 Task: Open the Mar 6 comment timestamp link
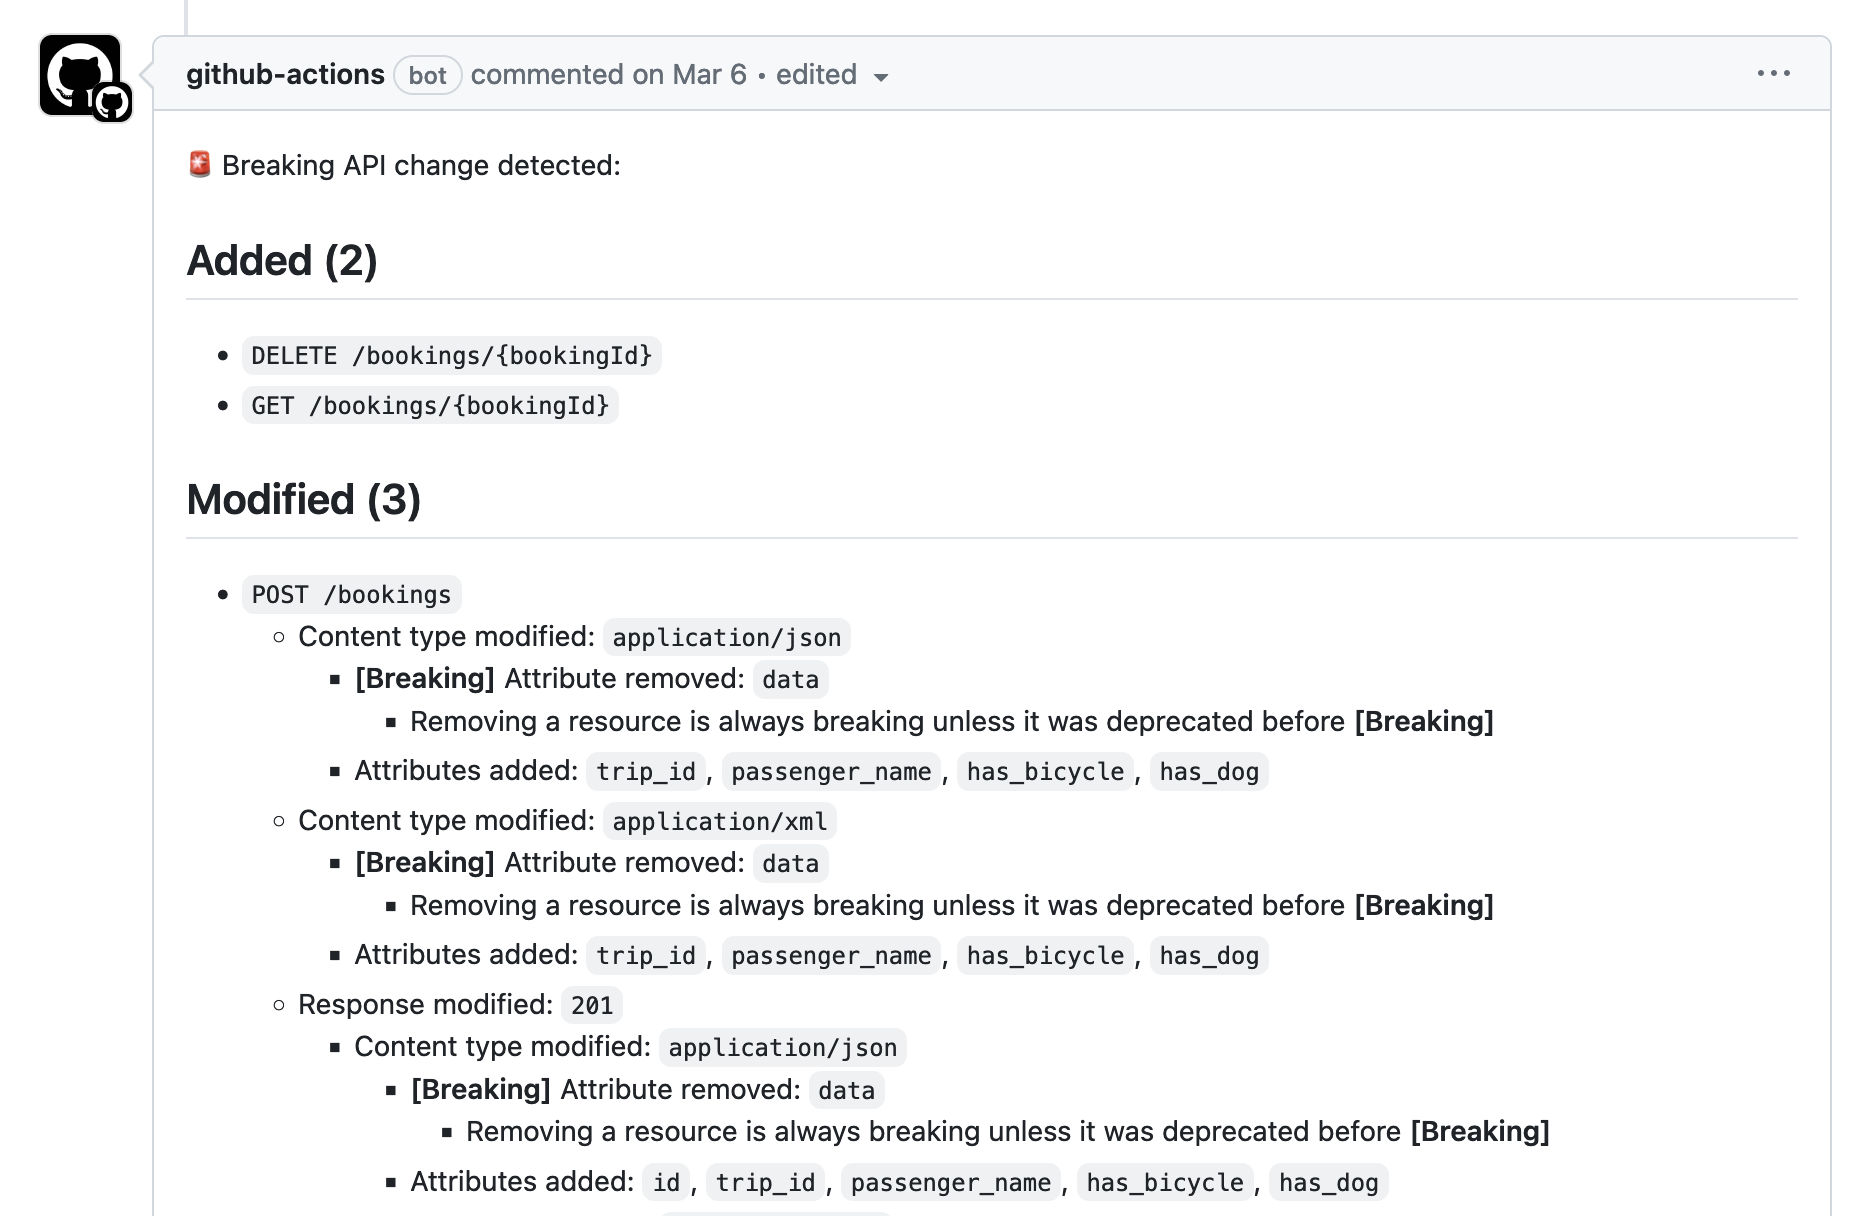[x=709, y=75]
